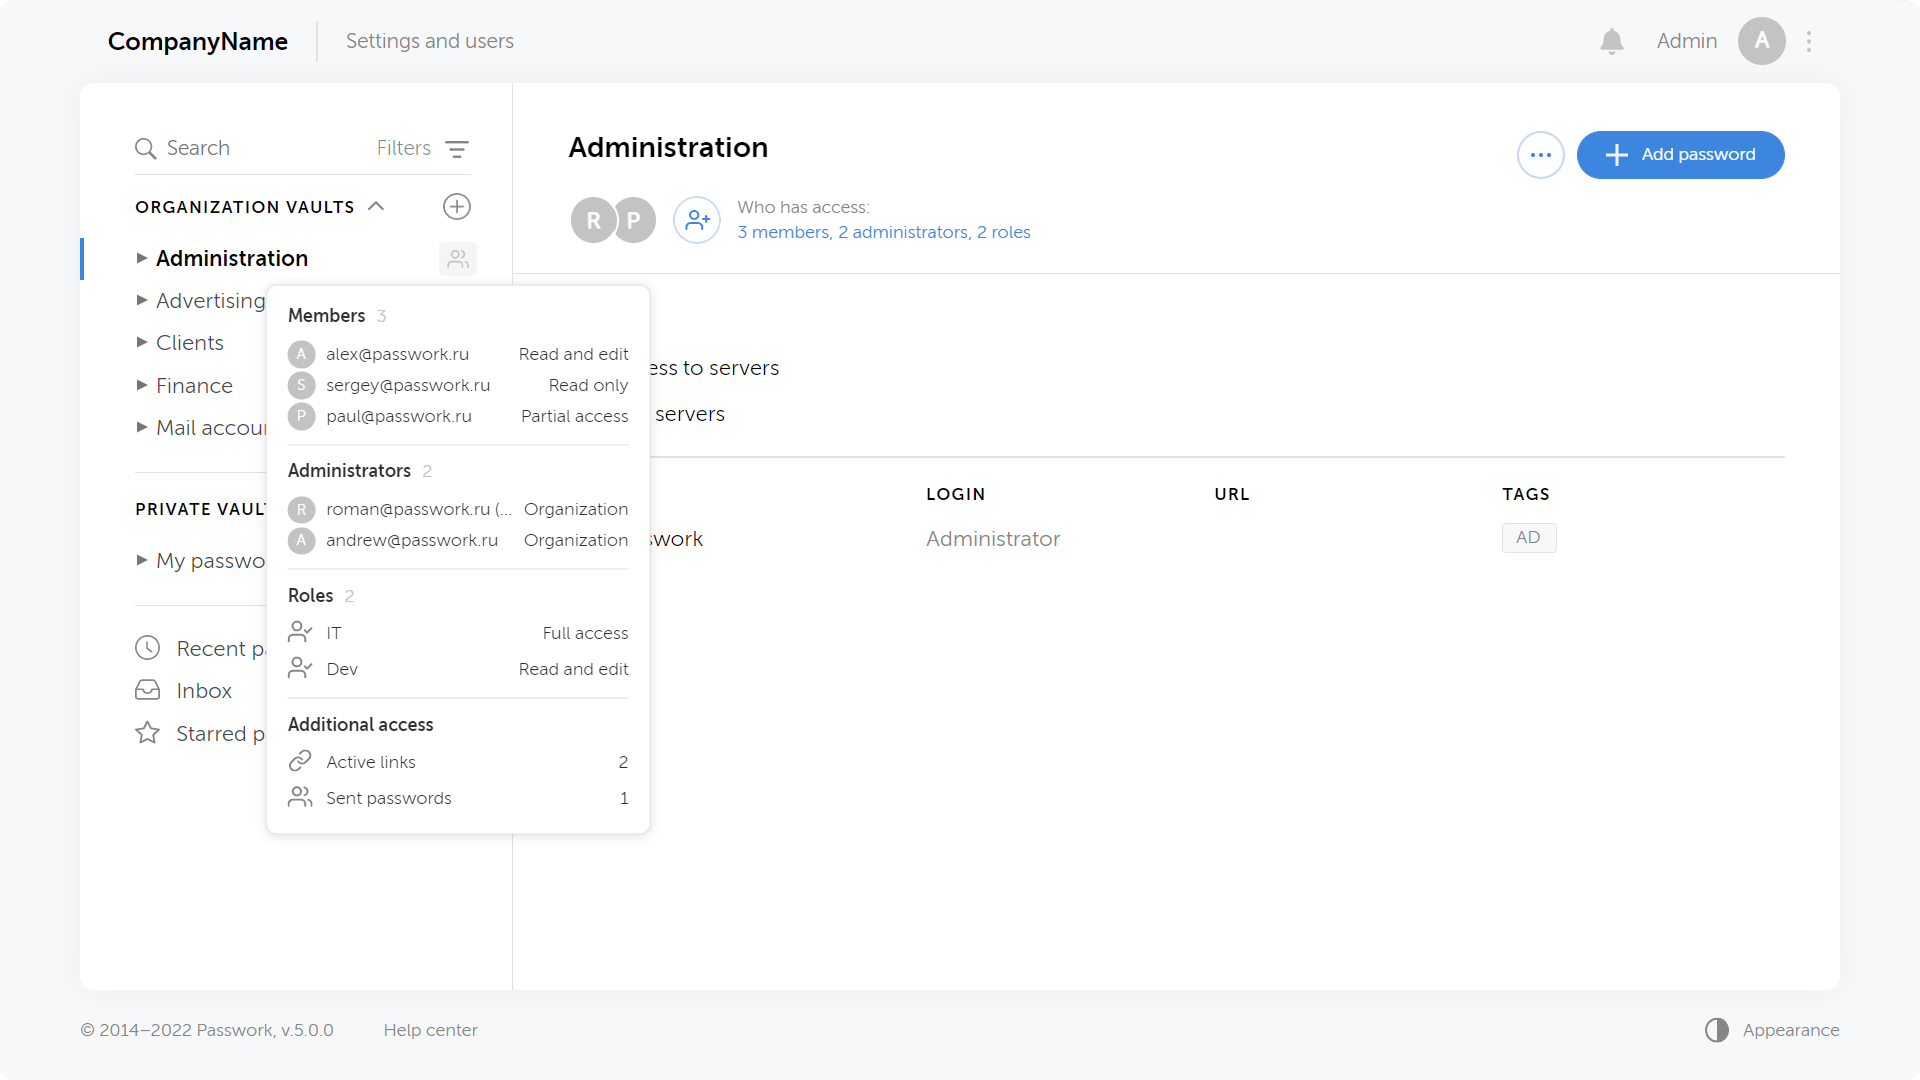The image size is (1920, 1080).
Task: Open the three-dot menu beside Admin avatar
Action: (x=1809, y=41)
